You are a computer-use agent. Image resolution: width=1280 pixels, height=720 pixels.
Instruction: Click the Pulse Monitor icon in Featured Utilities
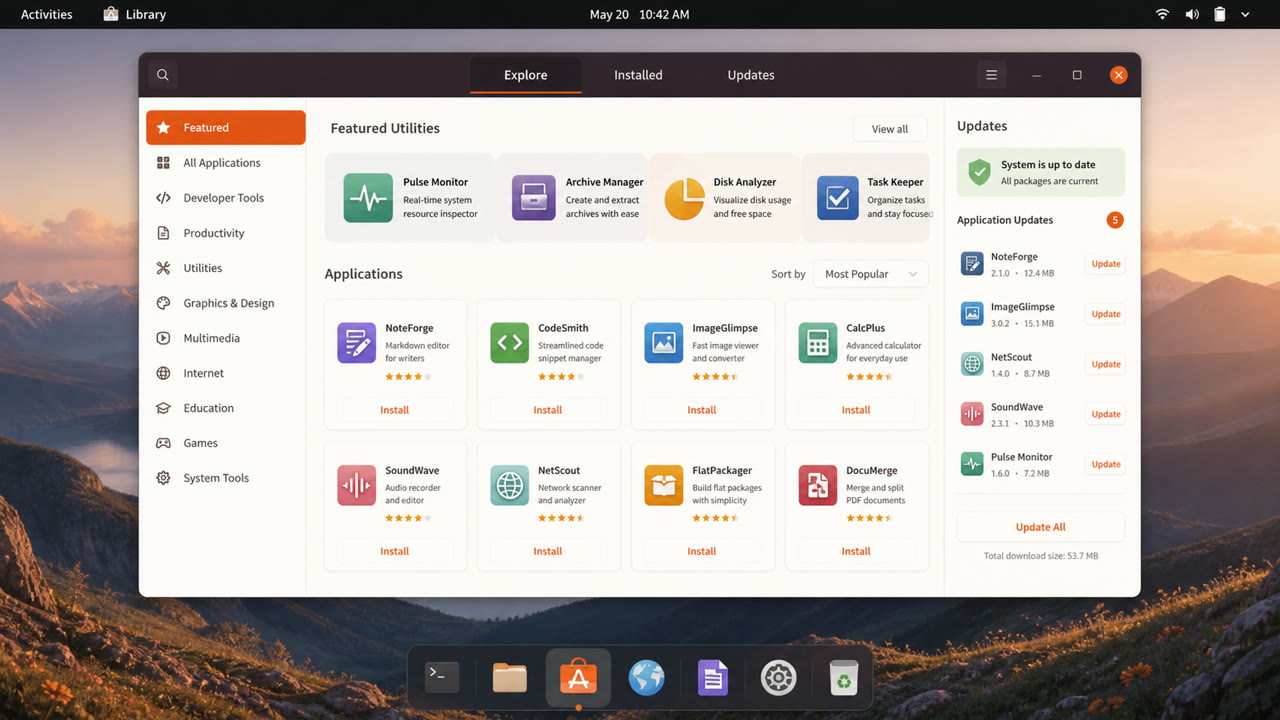368,198
